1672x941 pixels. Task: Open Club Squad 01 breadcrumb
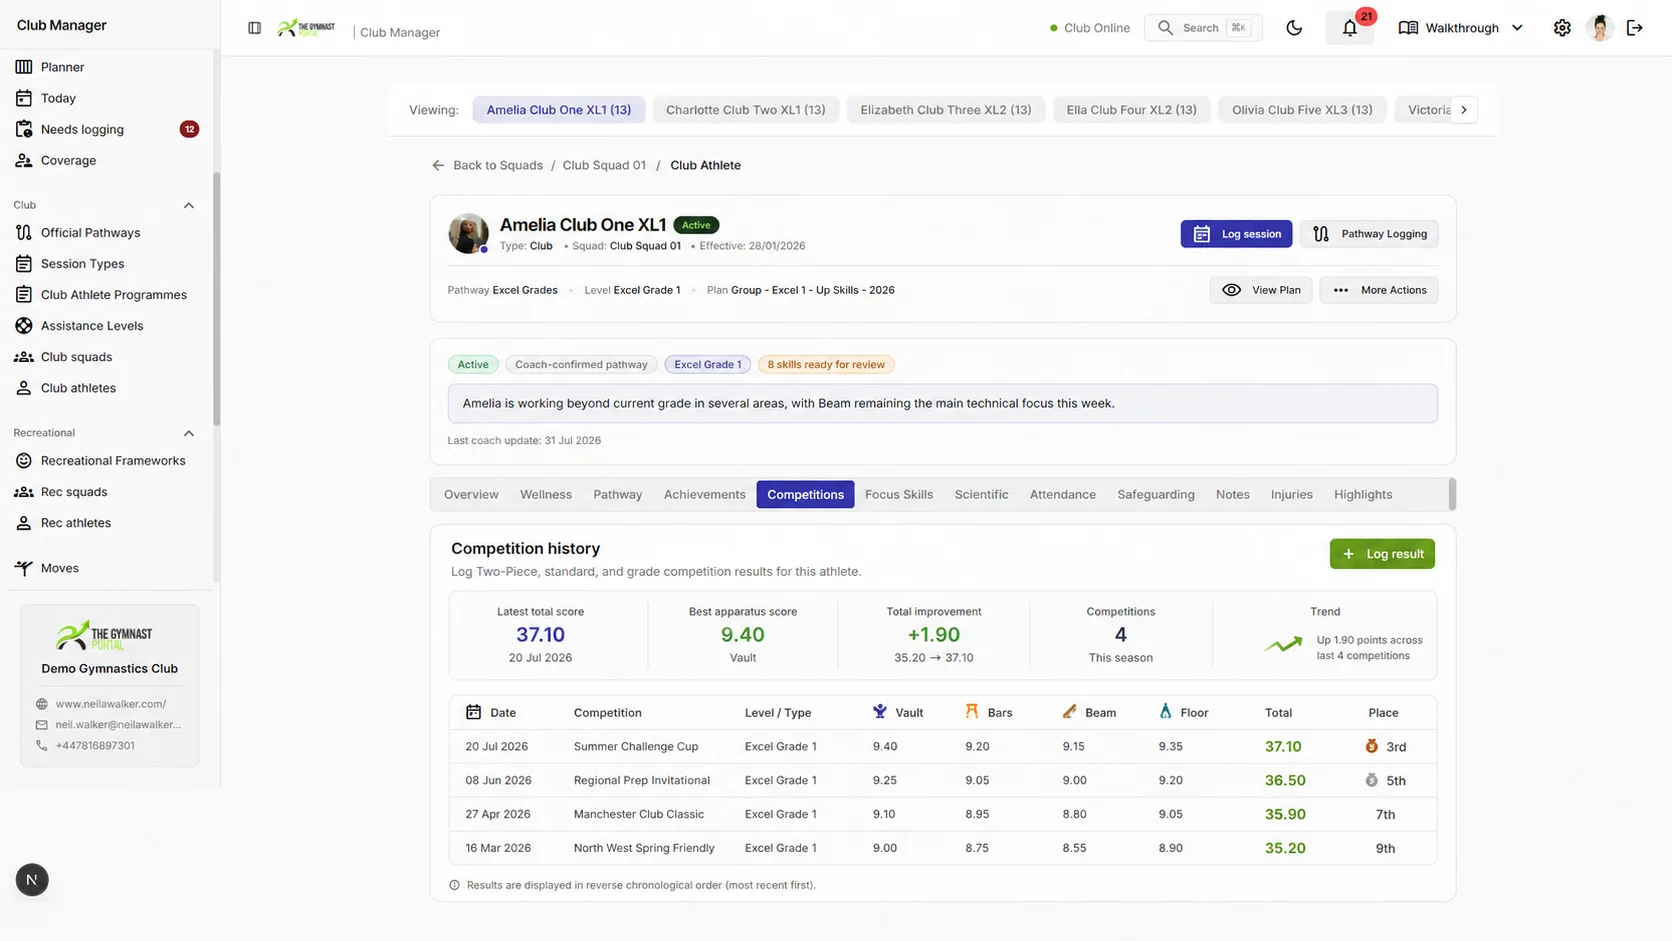[604, 165]
